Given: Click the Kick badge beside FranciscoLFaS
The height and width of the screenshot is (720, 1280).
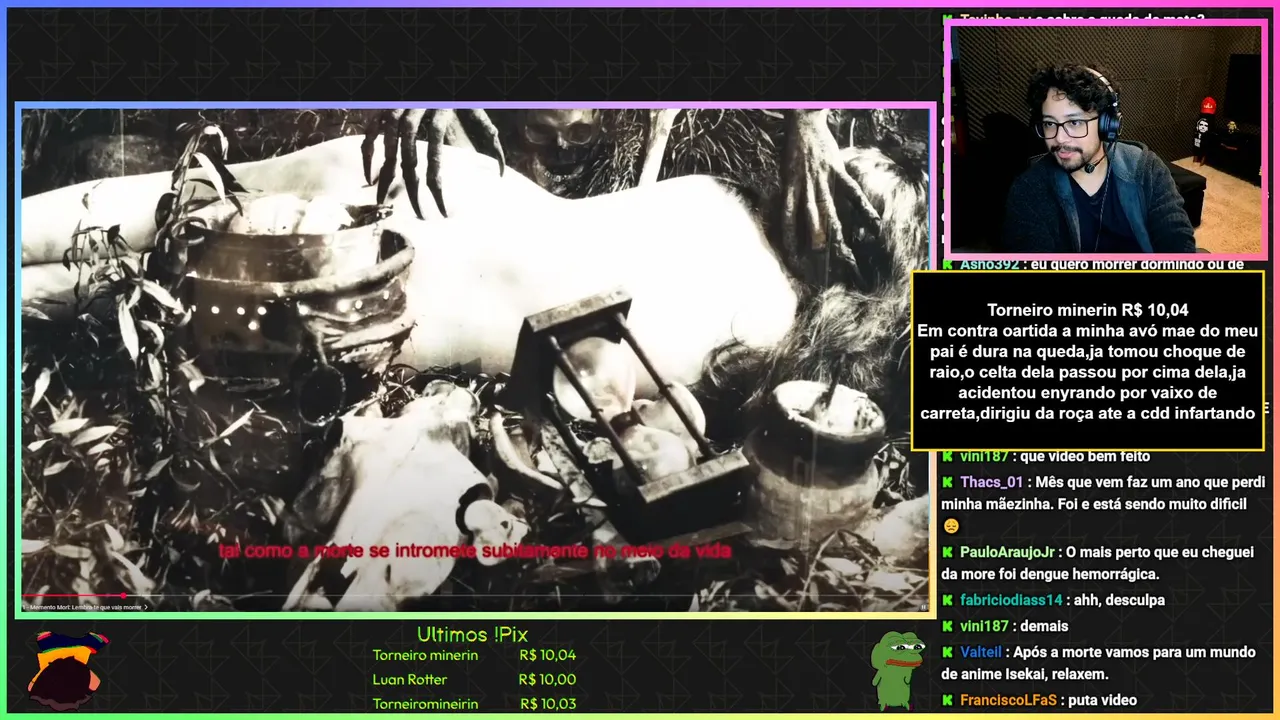Looking at the screenshot, I should [x=947, y=700].
